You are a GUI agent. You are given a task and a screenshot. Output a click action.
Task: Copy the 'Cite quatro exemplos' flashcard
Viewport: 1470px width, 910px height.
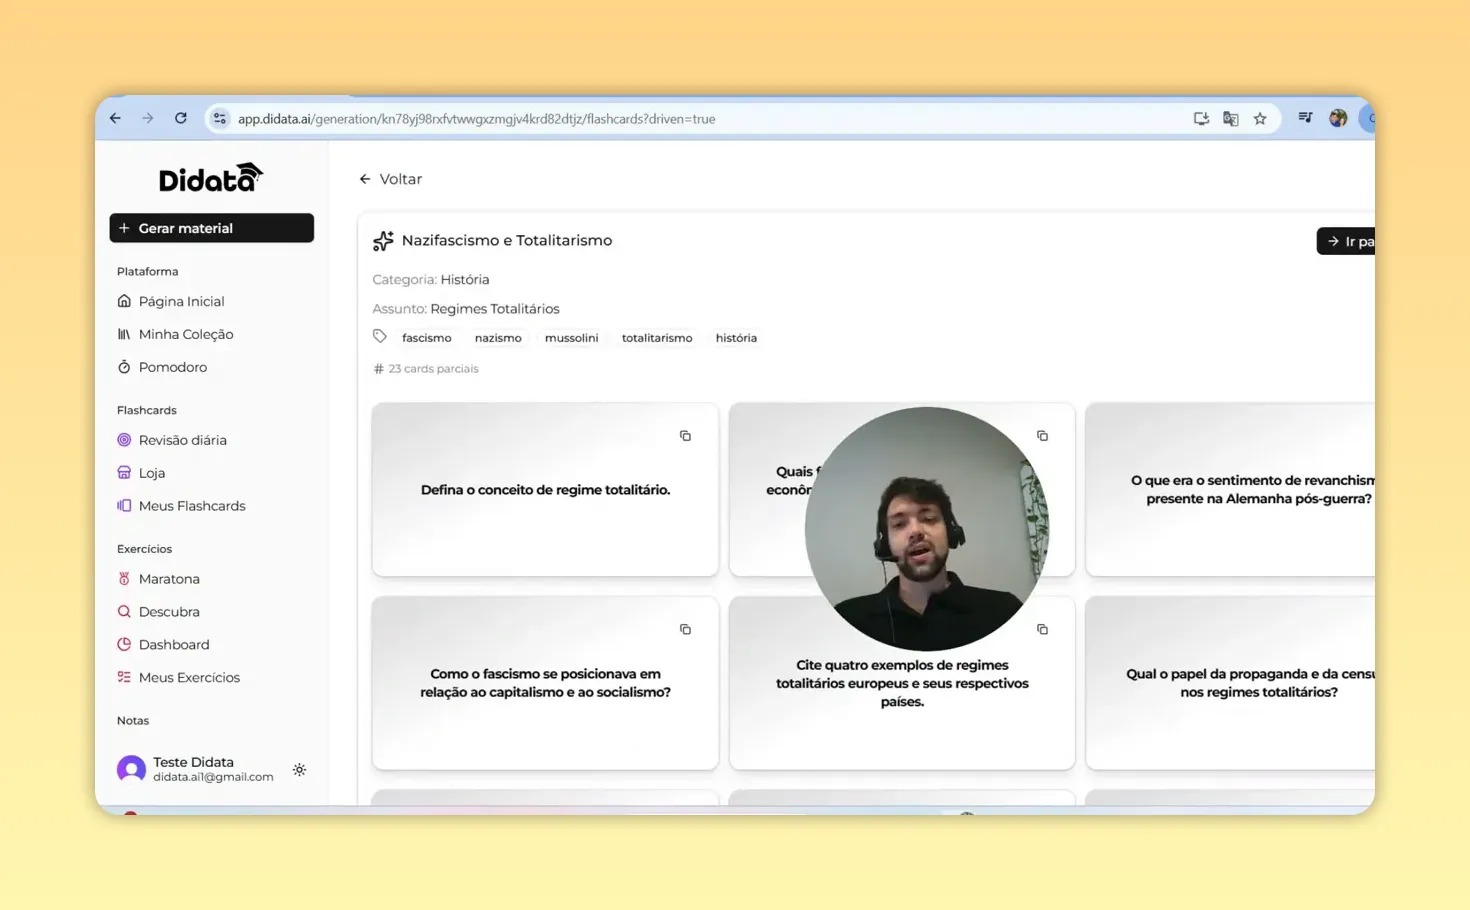1042,629
